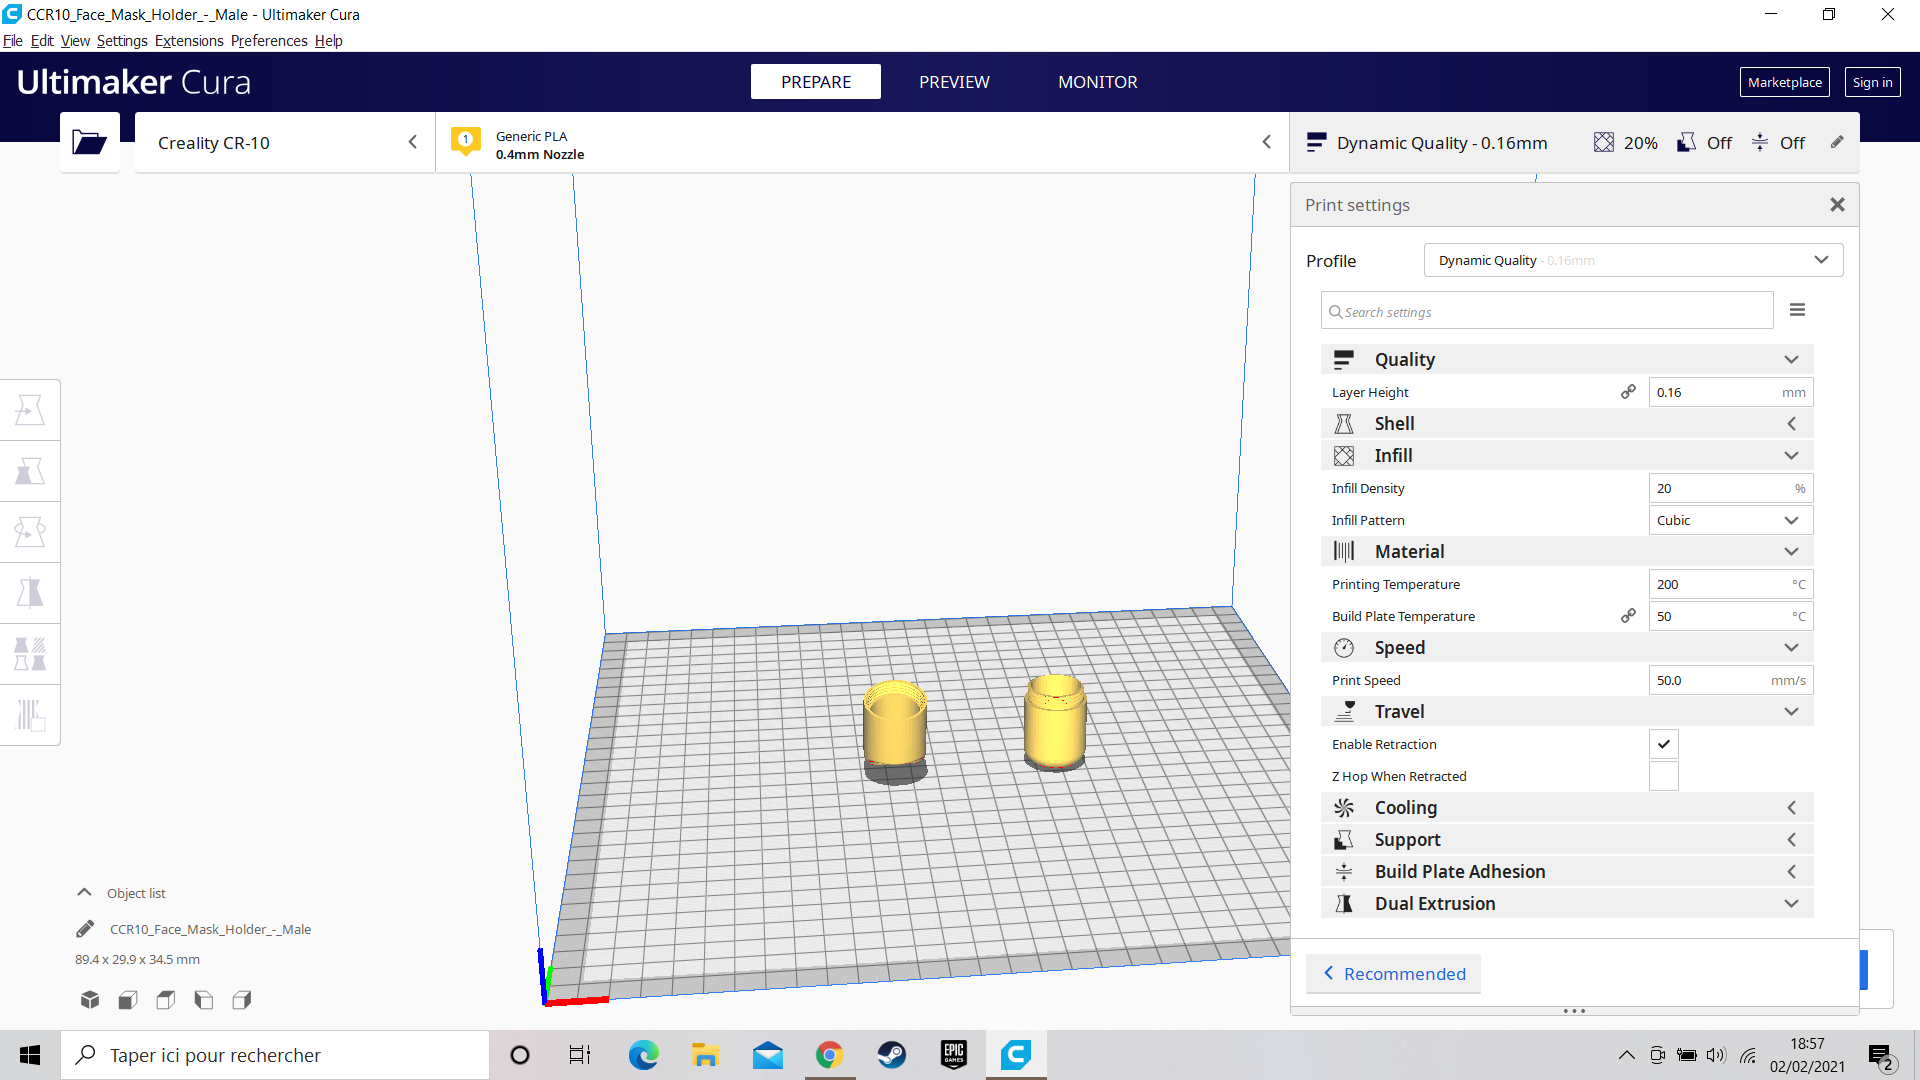Open Infill Pattern Cubic dropdown
Image resolution: width=1920 pixels, height=1080 pixels.
(x=1730, y=520)
